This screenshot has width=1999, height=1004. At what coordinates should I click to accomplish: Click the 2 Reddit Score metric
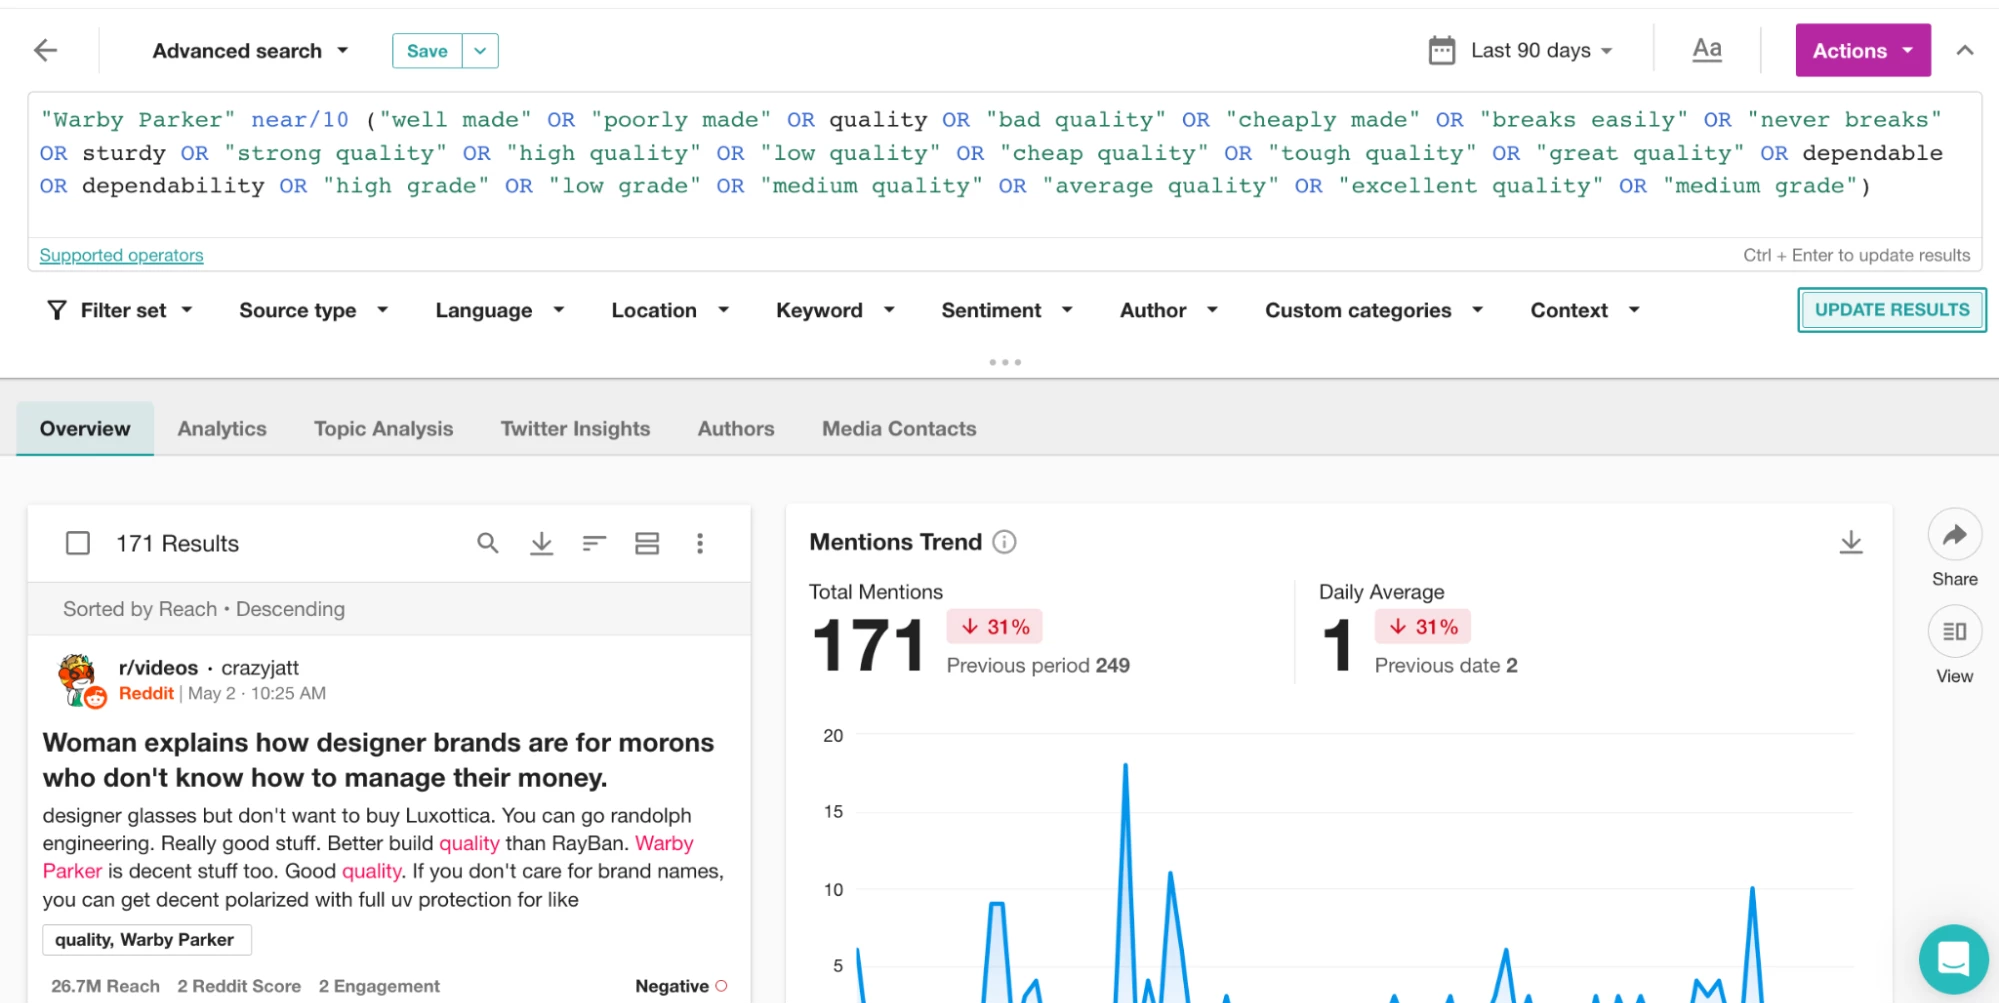[x=239, y=986]
